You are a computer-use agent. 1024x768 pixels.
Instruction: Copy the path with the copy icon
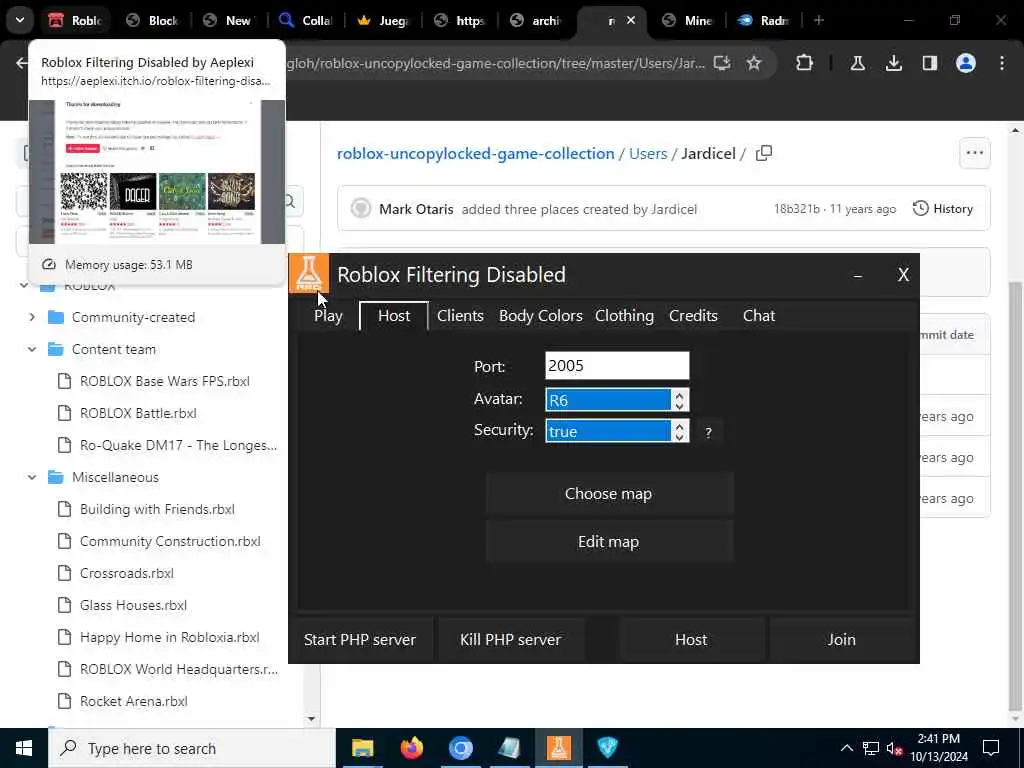(x=763, y=153)
